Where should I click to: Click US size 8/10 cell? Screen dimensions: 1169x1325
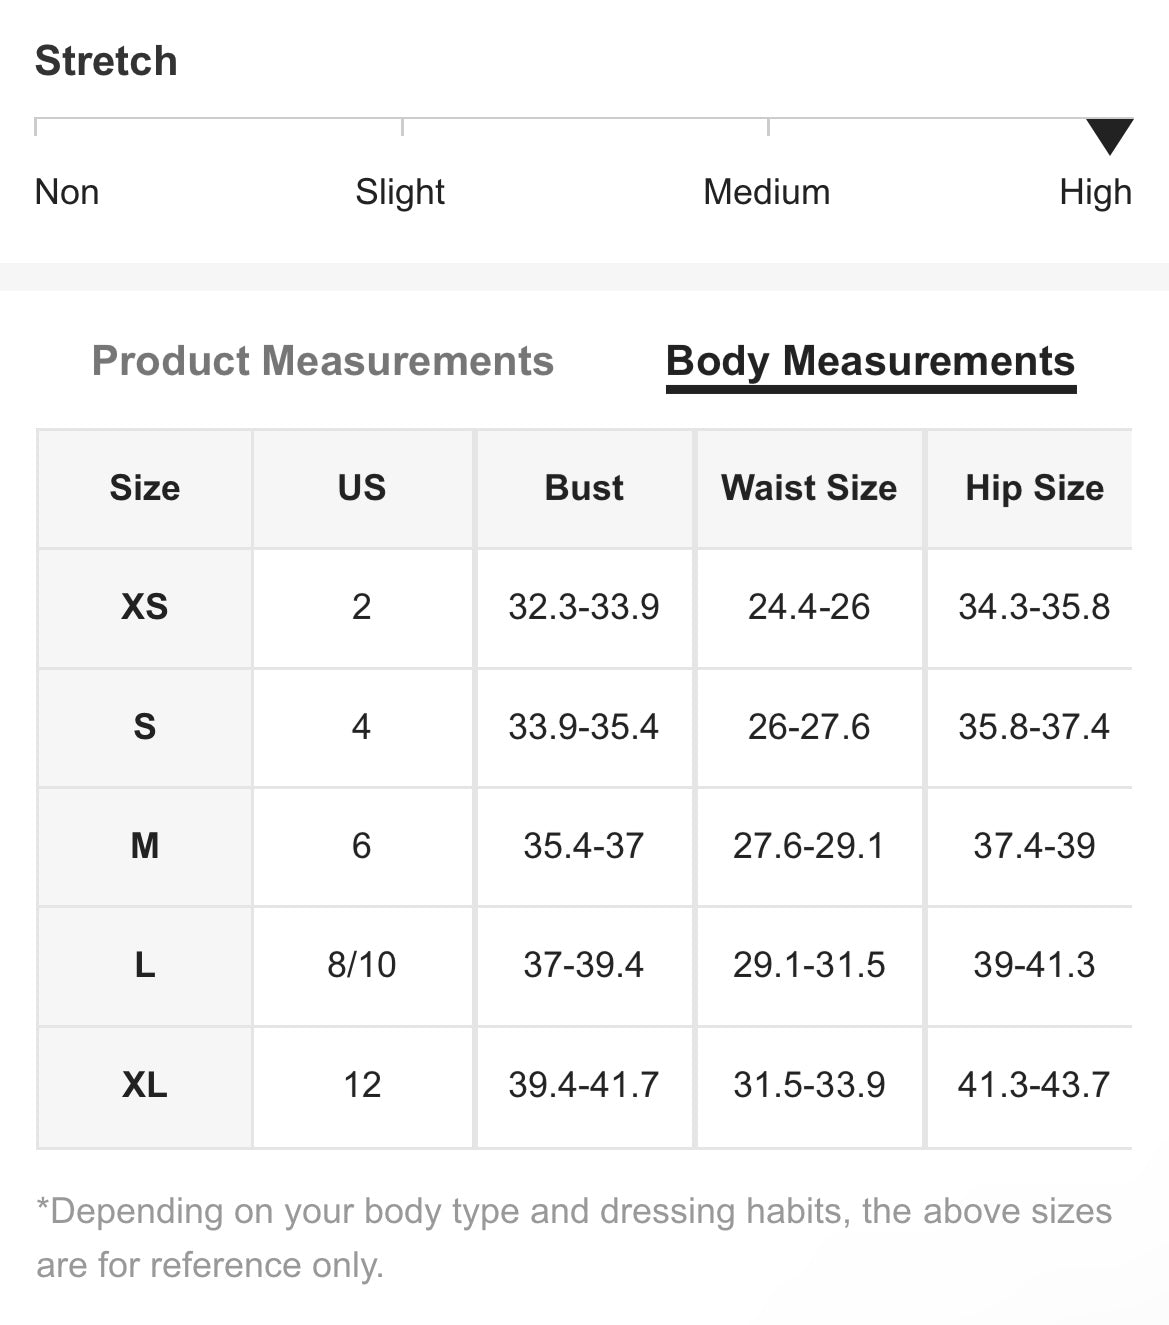click(362, 965)
